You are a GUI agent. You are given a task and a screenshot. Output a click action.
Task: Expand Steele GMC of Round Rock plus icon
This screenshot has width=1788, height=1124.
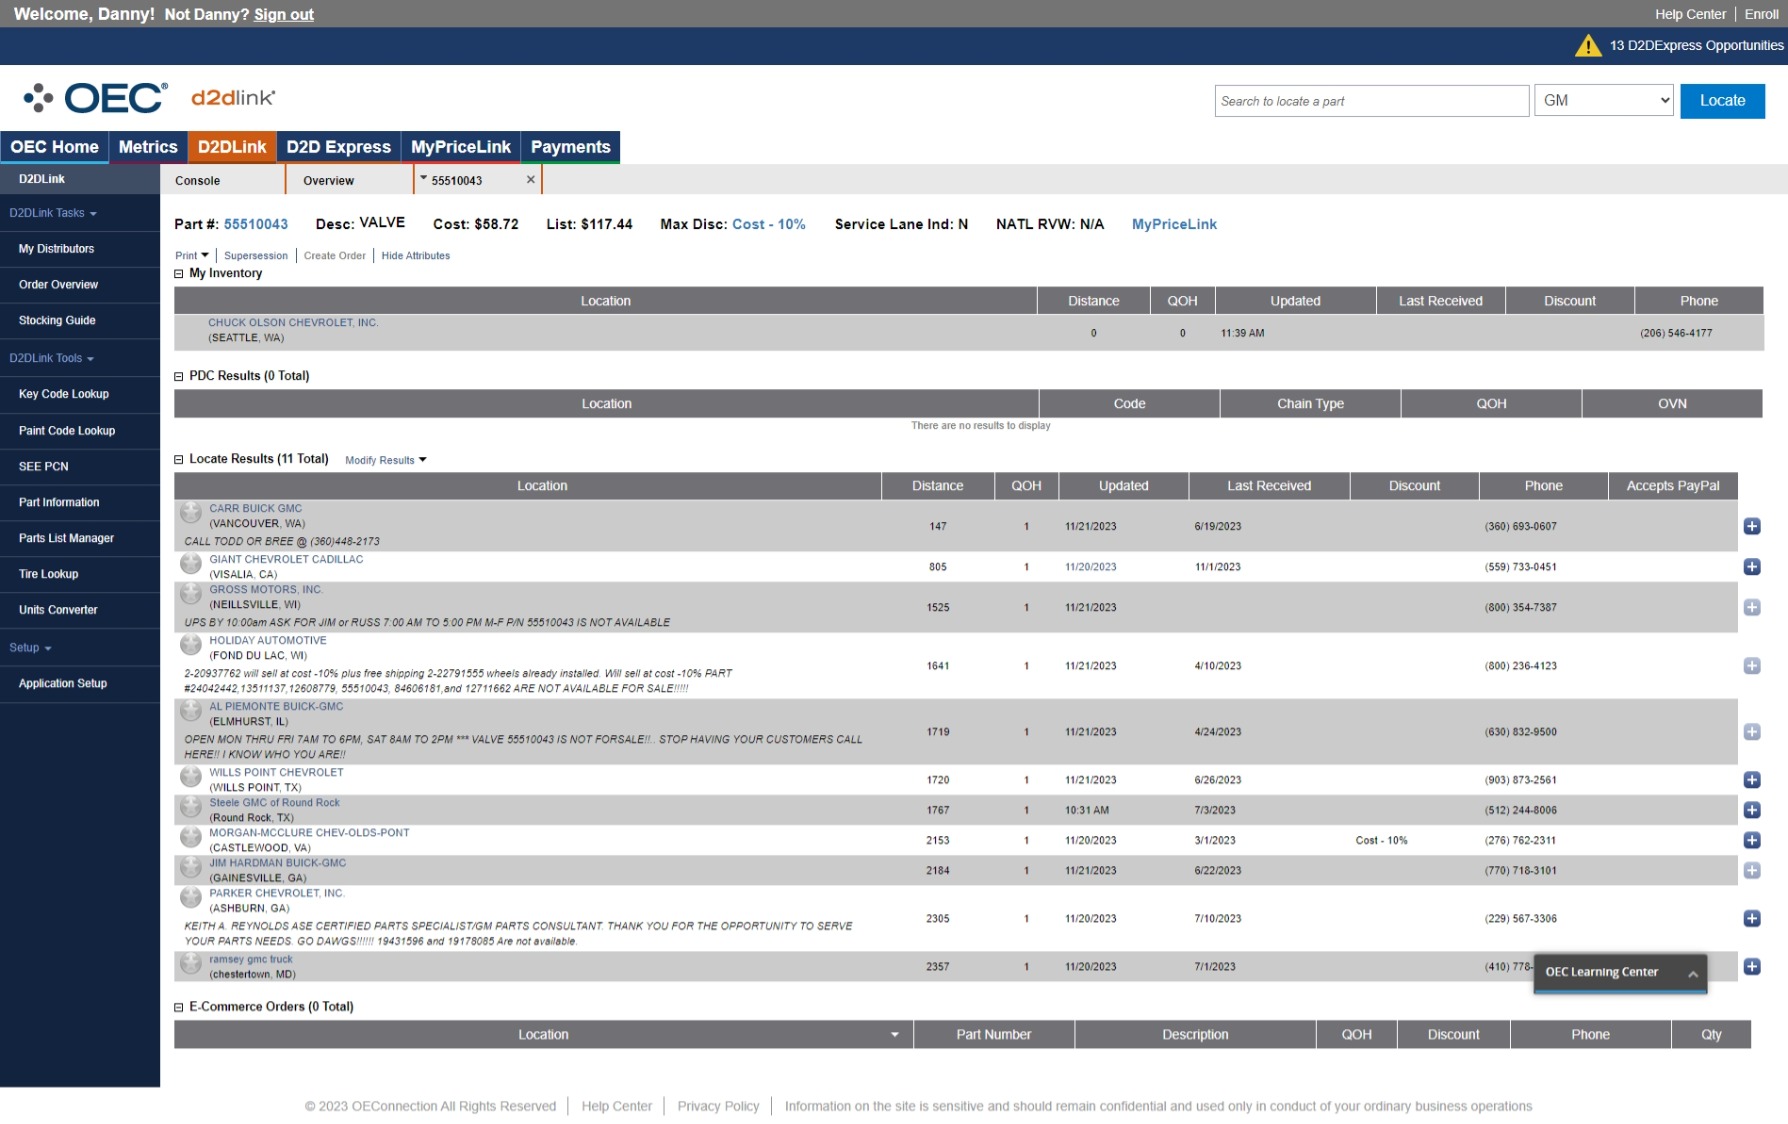(x=1752, y=810)
